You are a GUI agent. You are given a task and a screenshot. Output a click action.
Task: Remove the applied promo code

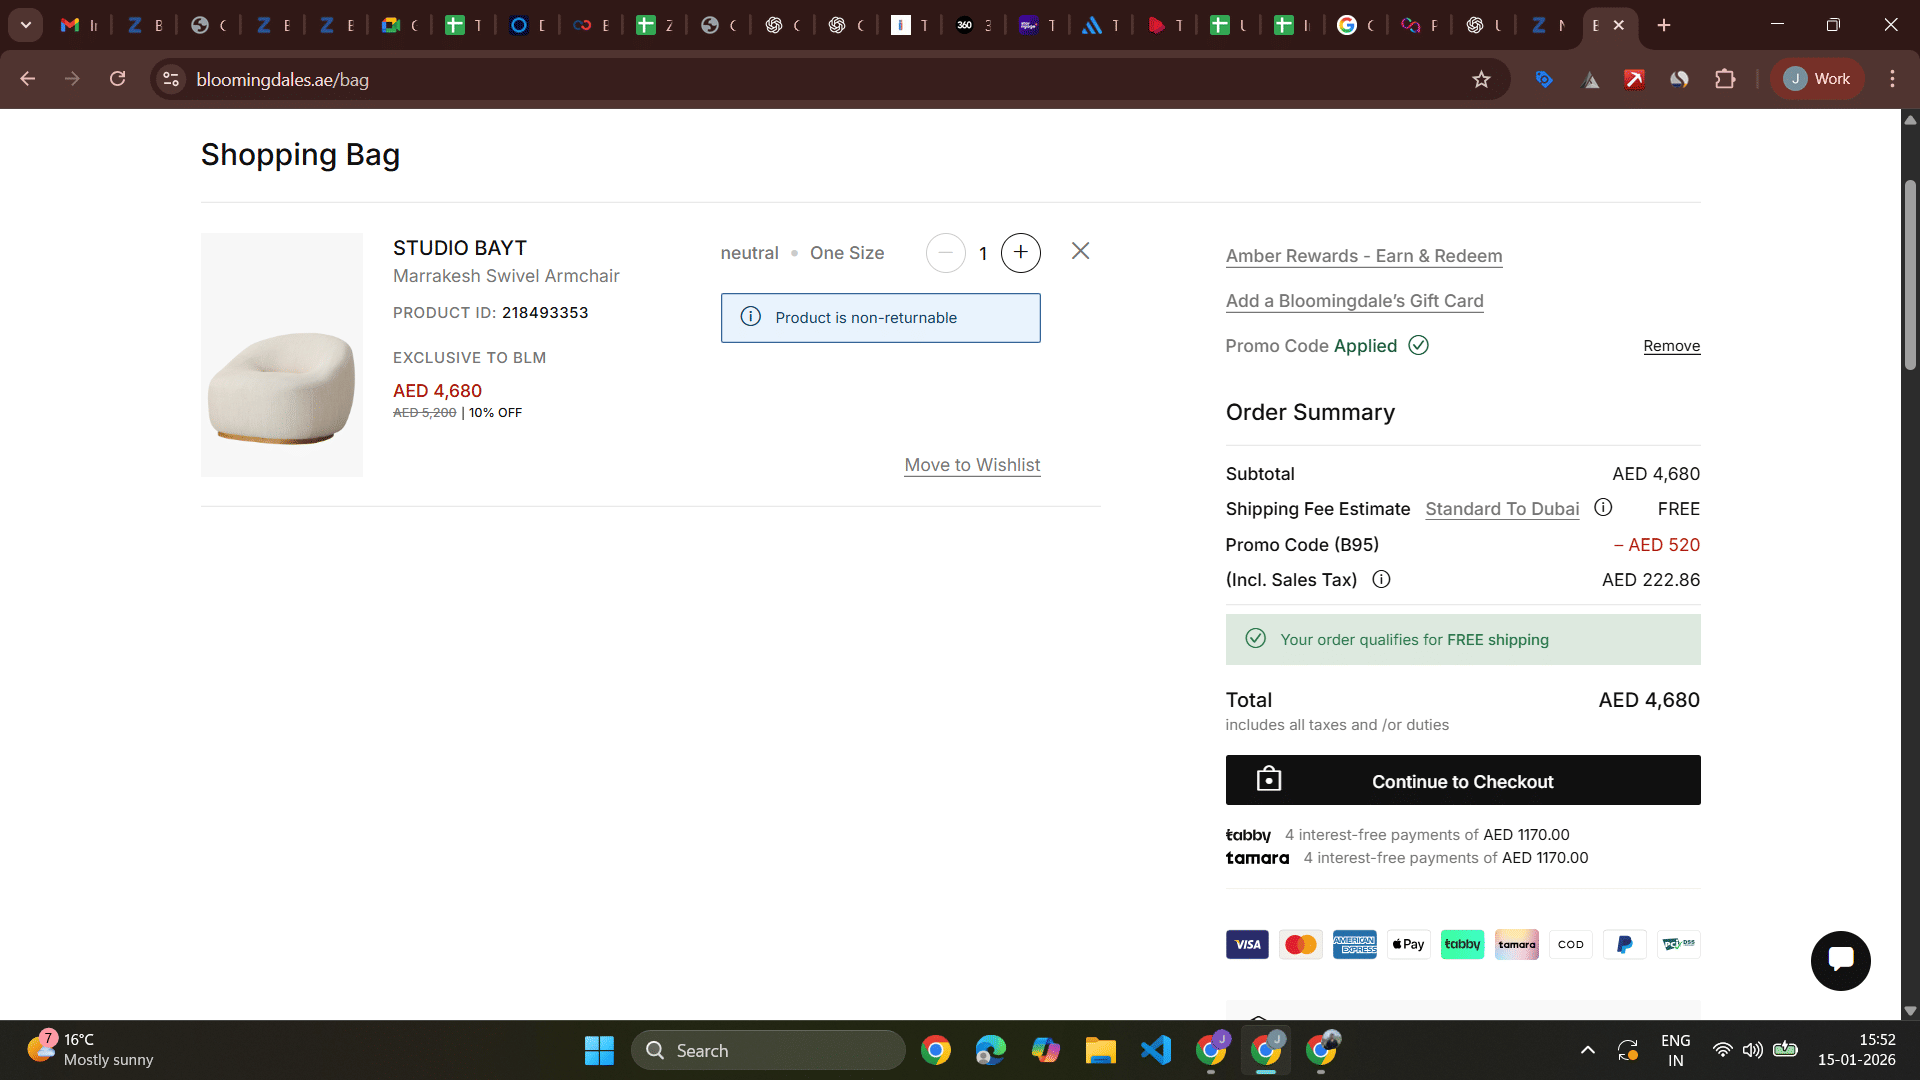1671,346
